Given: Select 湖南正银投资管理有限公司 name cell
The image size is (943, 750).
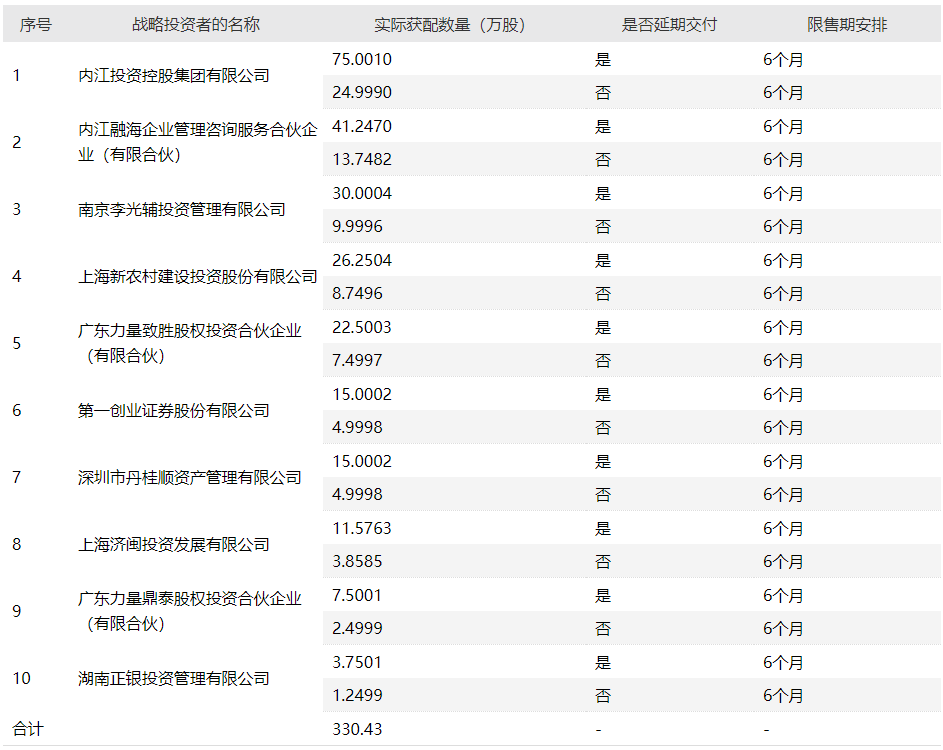Looking at the screenshot, I should (x=174, y=679).
